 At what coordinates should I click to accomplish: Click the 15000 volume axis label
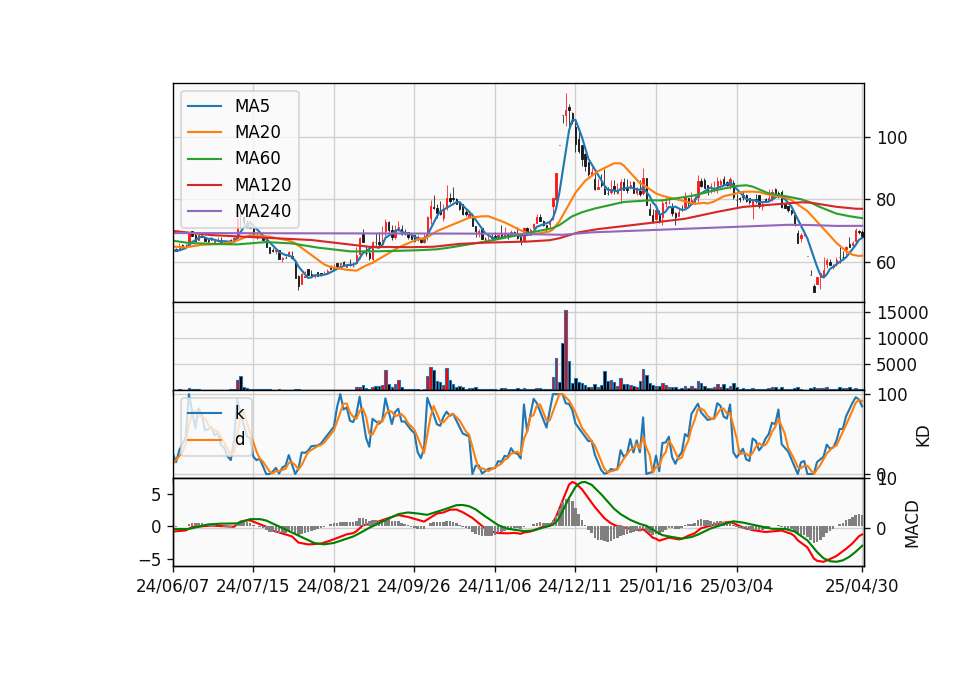[902, 313]
